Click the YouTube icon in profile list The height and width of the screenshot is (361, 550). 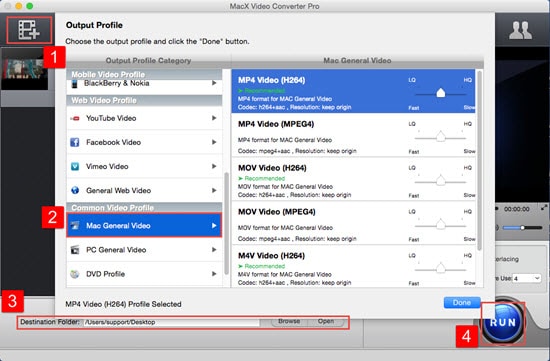75,118
